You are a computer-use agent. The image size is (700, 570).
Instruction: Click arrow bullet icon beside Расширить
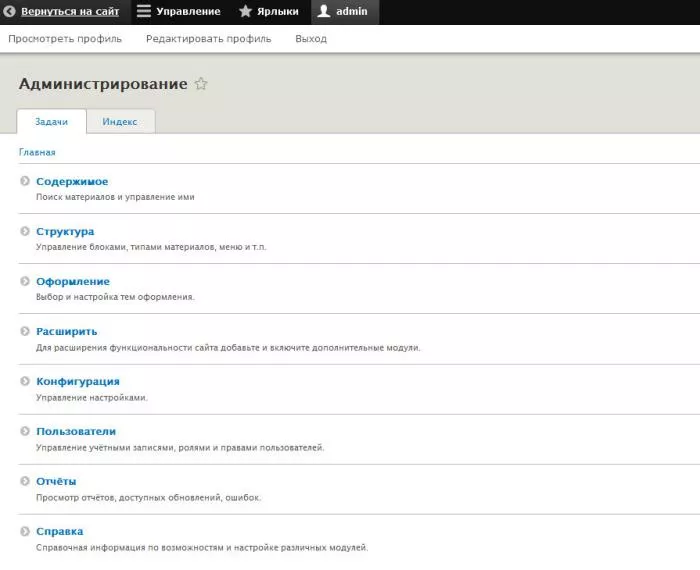(x=25, y=331)
